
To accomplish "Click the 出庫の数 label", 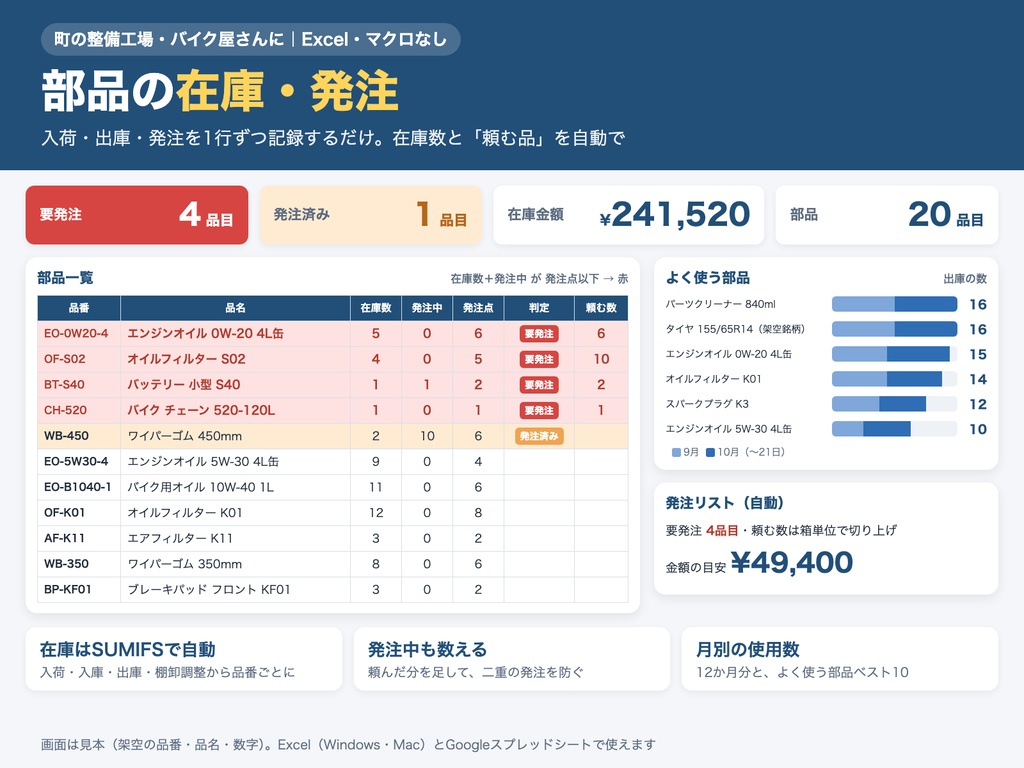I will [965, 279].
